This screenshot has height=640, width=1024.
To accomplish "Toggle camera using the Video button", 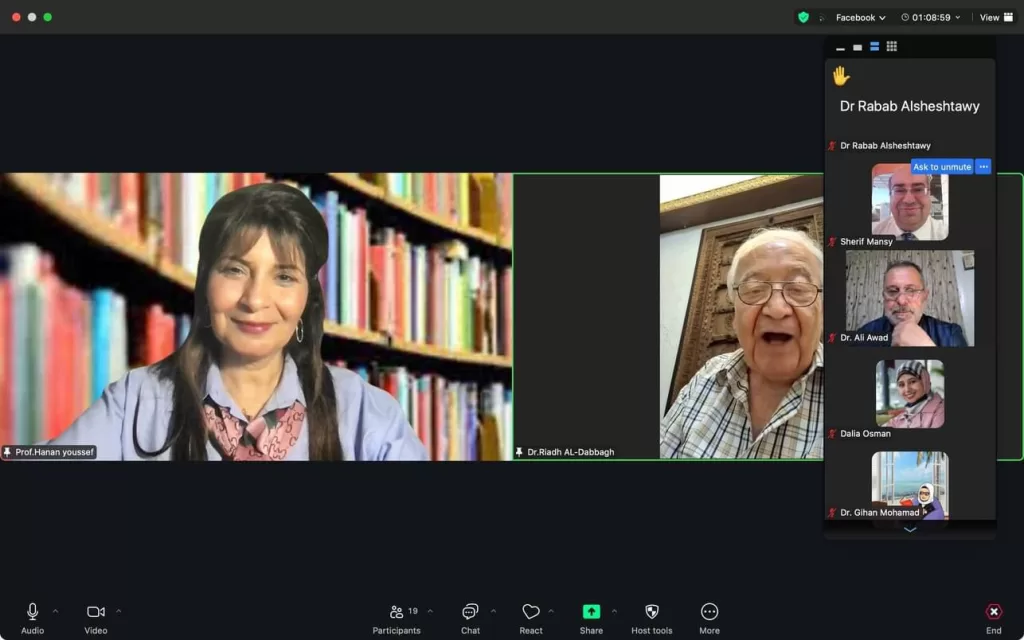I will (x=96, y=612).
